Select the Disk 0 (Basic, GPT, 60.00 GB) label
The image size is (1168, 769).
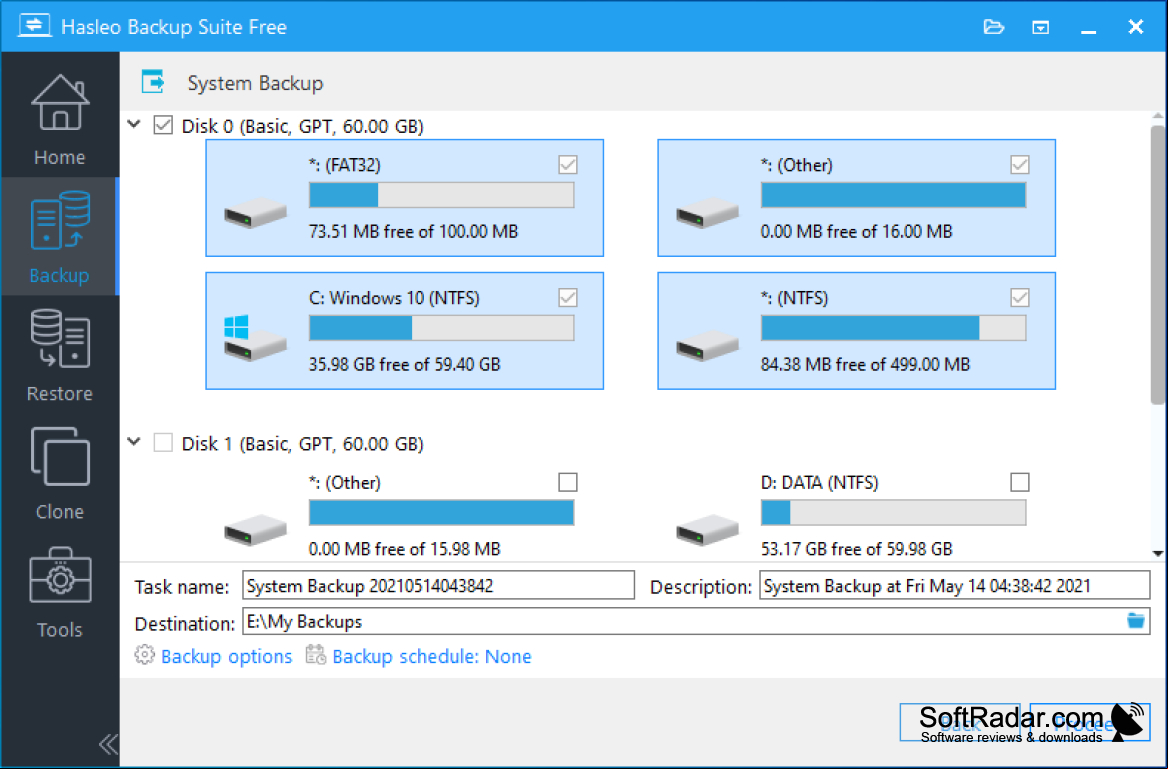[302, 126]
